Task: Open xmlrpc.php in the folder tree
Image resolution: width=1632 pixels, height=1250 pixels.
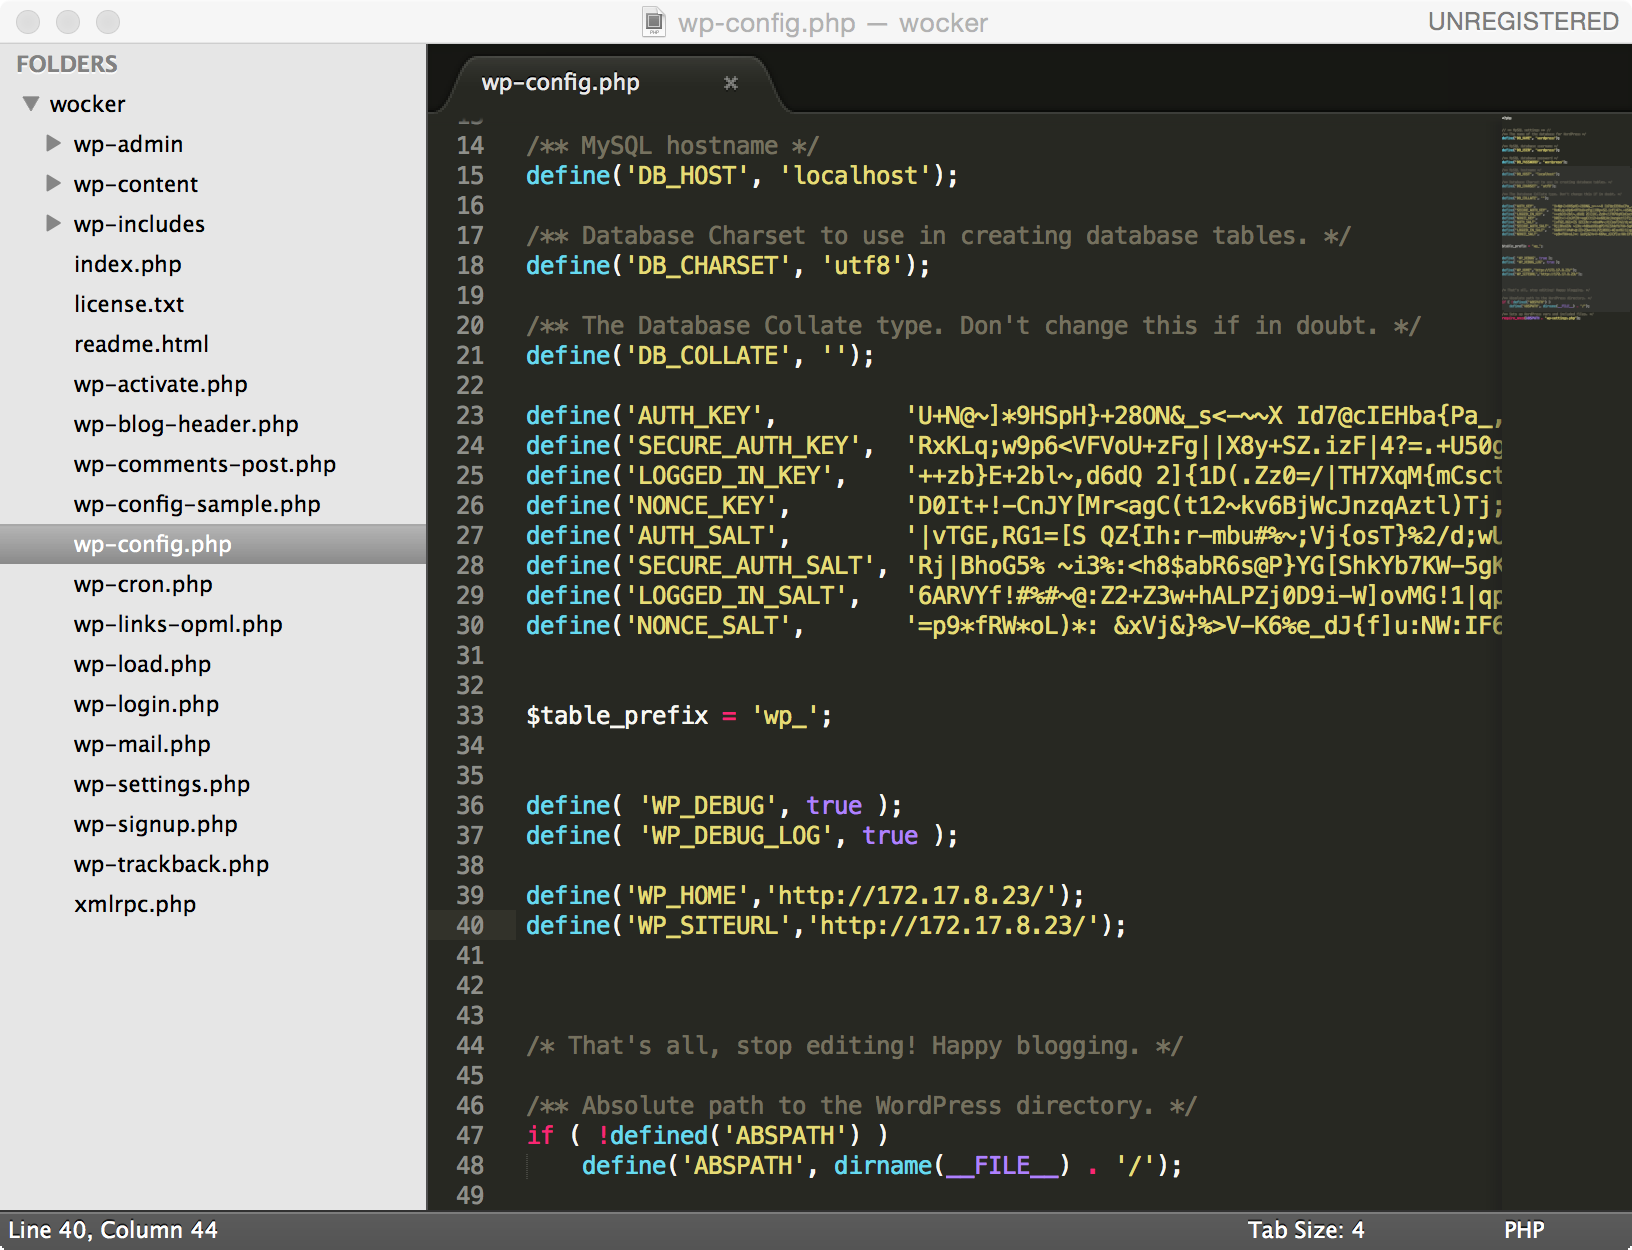Action: (135, 904)
